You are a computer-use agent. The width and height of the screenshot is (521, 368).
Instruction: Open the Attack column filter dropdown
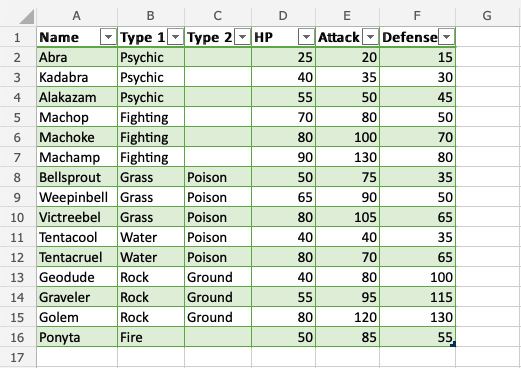(370, 37)
